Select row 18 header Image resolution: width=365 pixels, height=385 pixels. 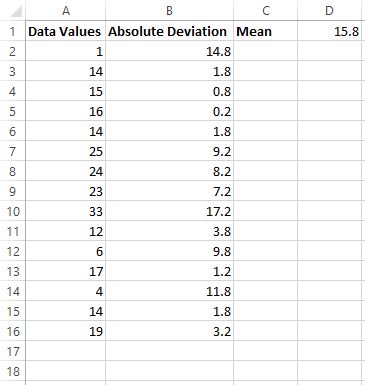[13, 371]
